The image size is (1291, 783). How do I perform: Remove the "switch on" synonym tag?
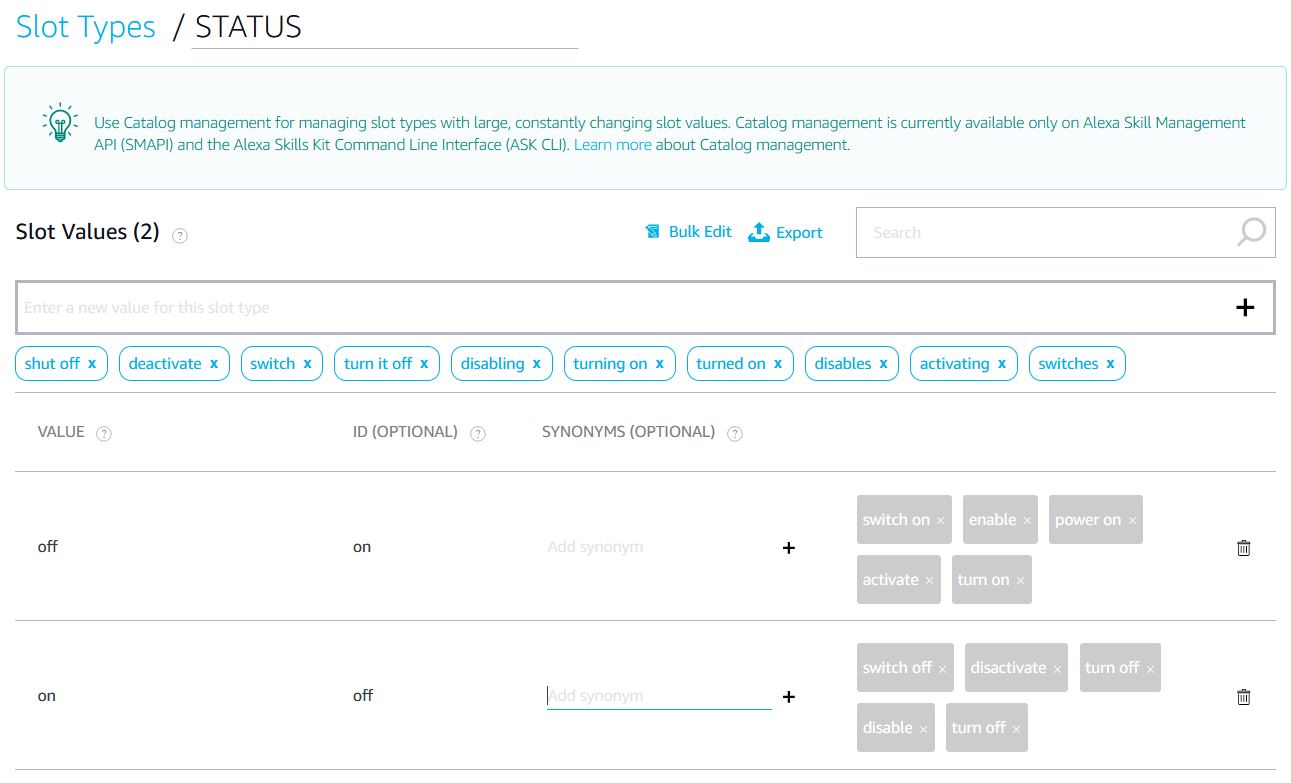point(939,519)
